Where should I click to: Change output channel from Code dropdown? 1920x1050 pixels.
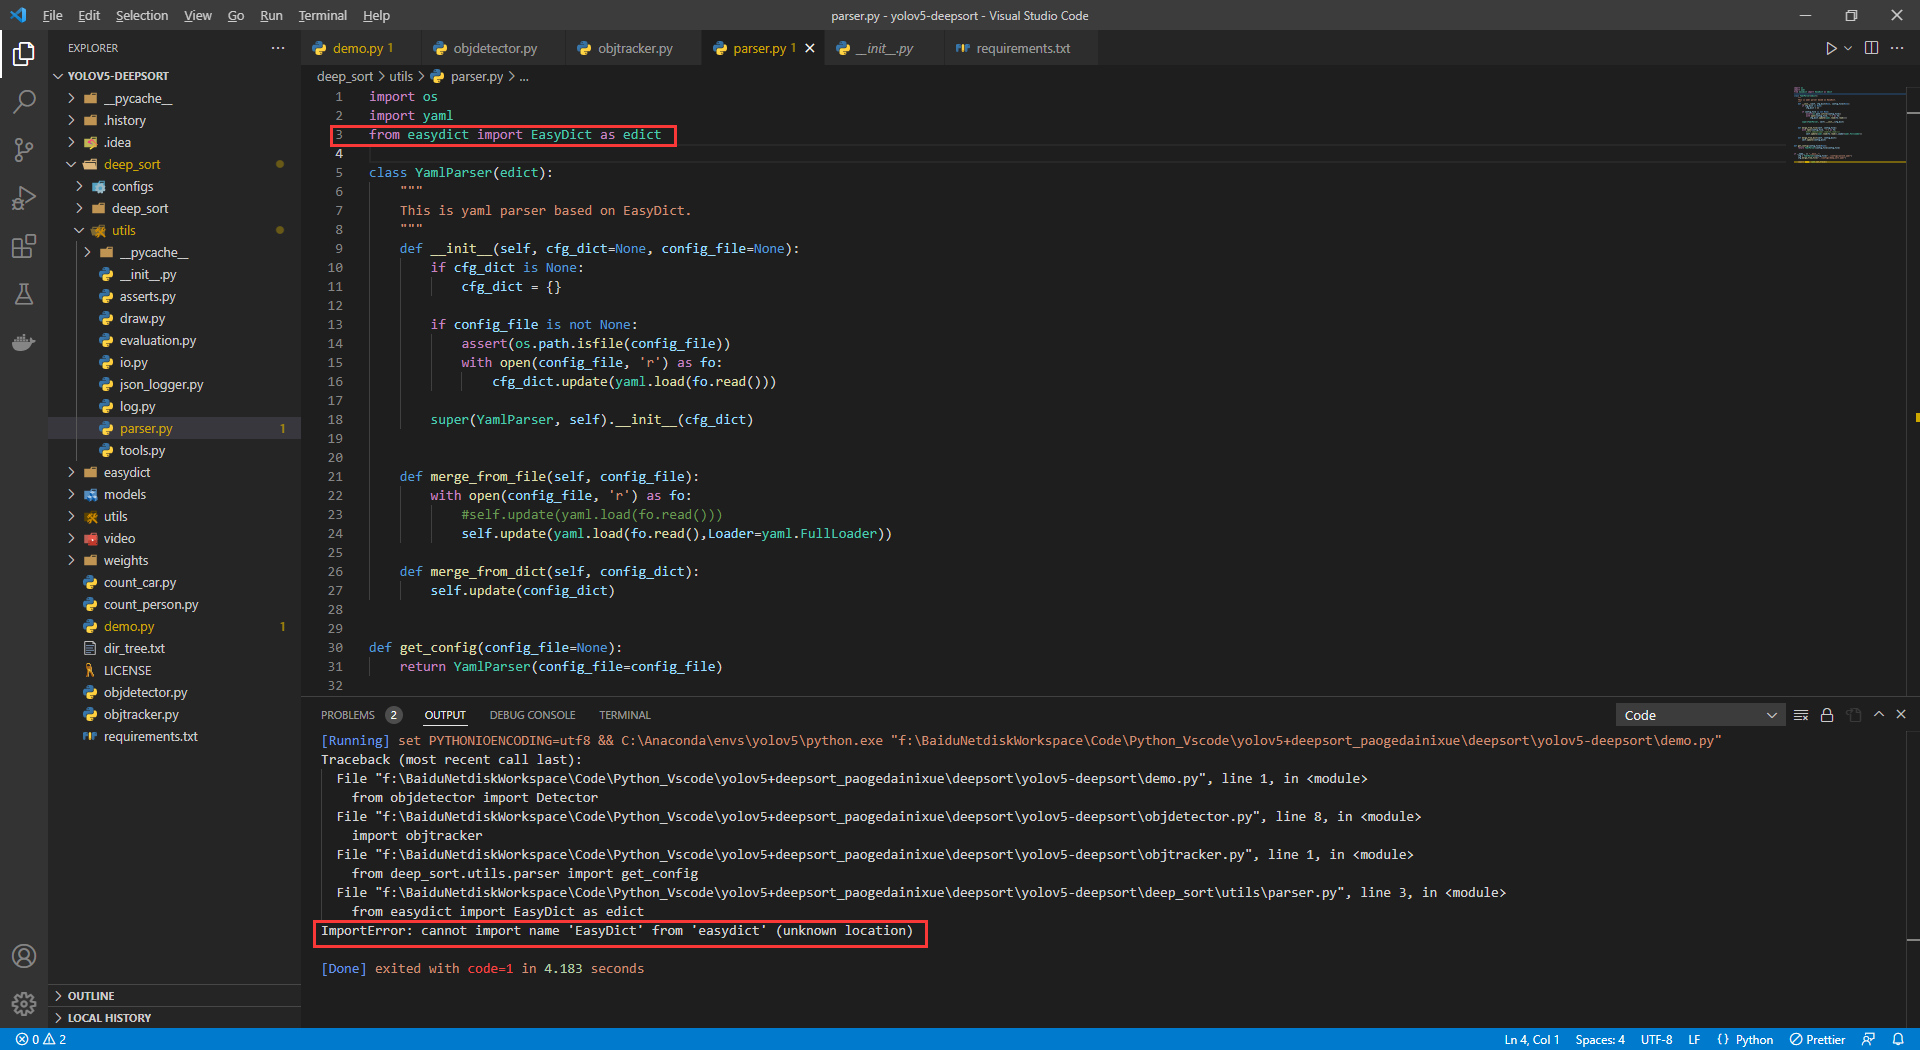coord(1699,714)
